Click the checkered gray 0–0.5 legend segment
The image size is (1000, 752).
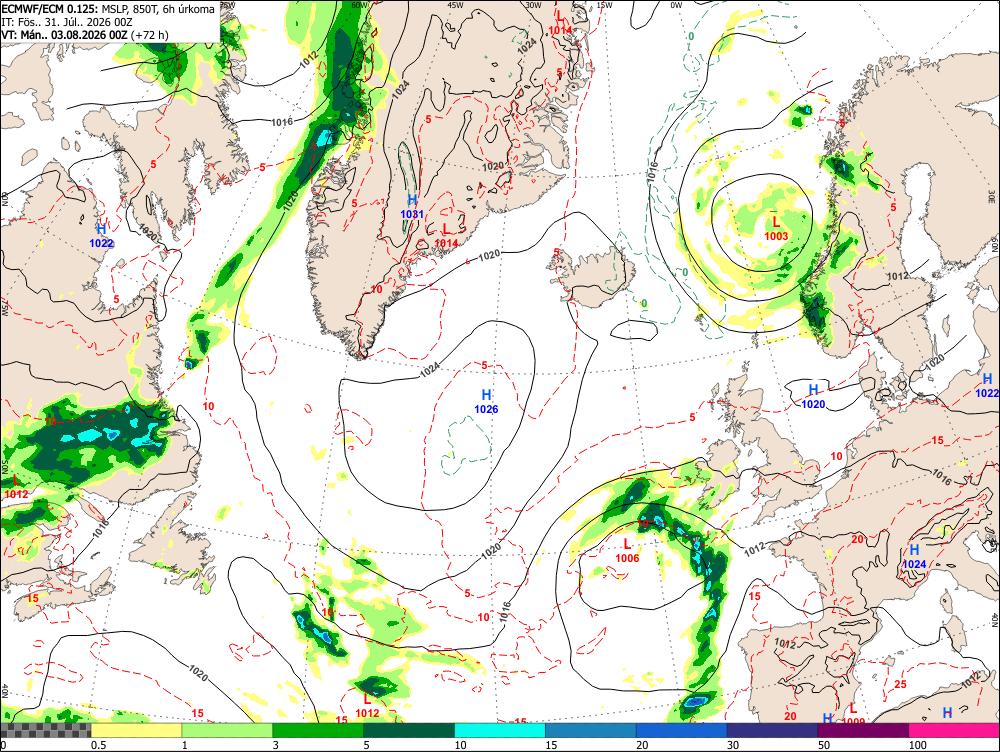coord(45,730)
